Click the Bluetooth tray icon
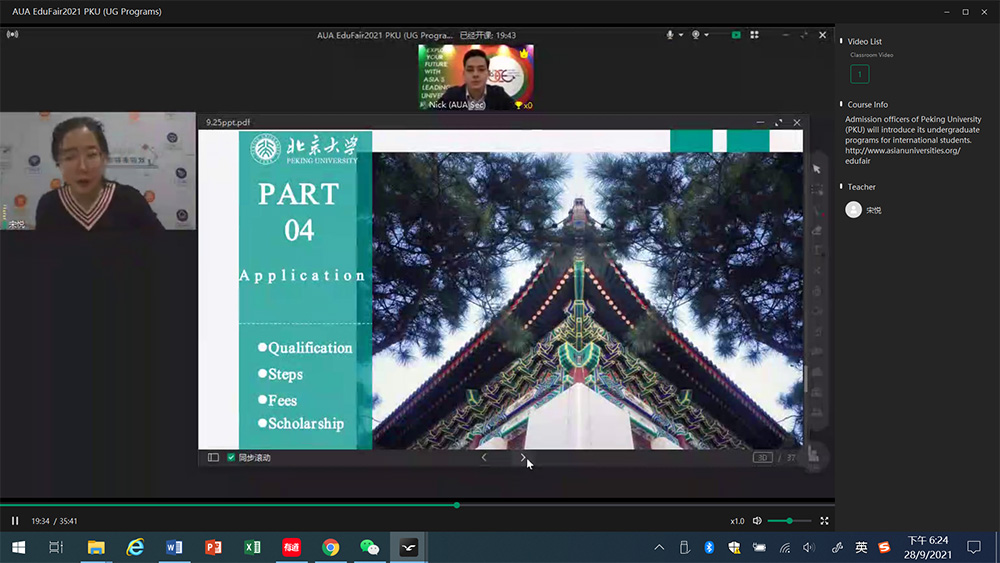The height and width of the screenshot is (563, 1000). (709, 547)
